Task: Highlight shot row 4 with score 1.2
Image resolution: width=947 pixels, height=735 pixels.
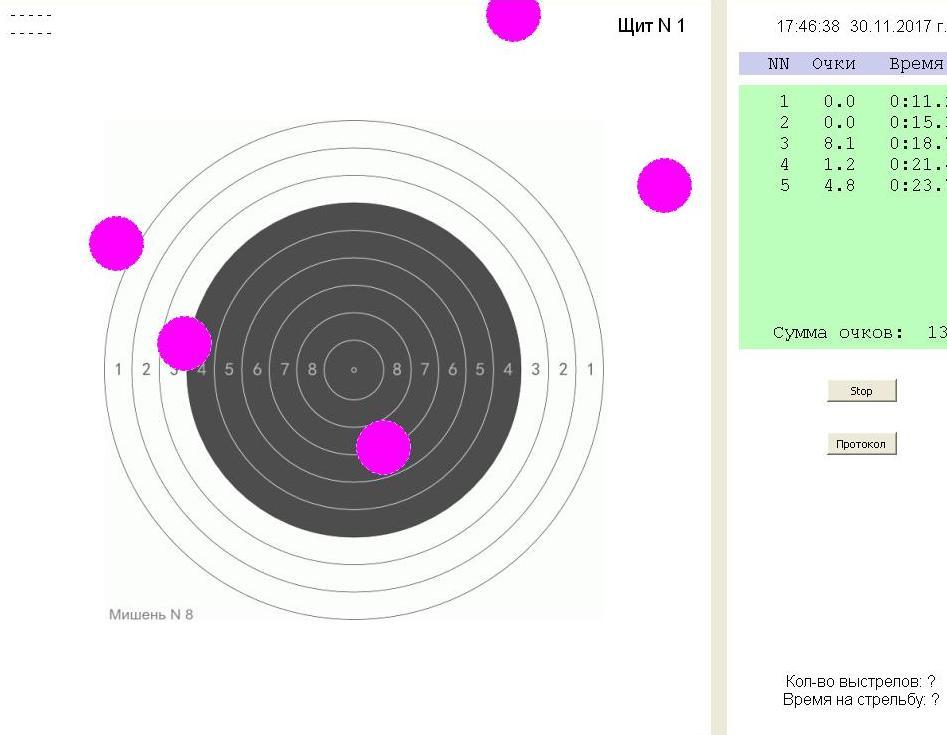Action: click(x=840, y=165)
